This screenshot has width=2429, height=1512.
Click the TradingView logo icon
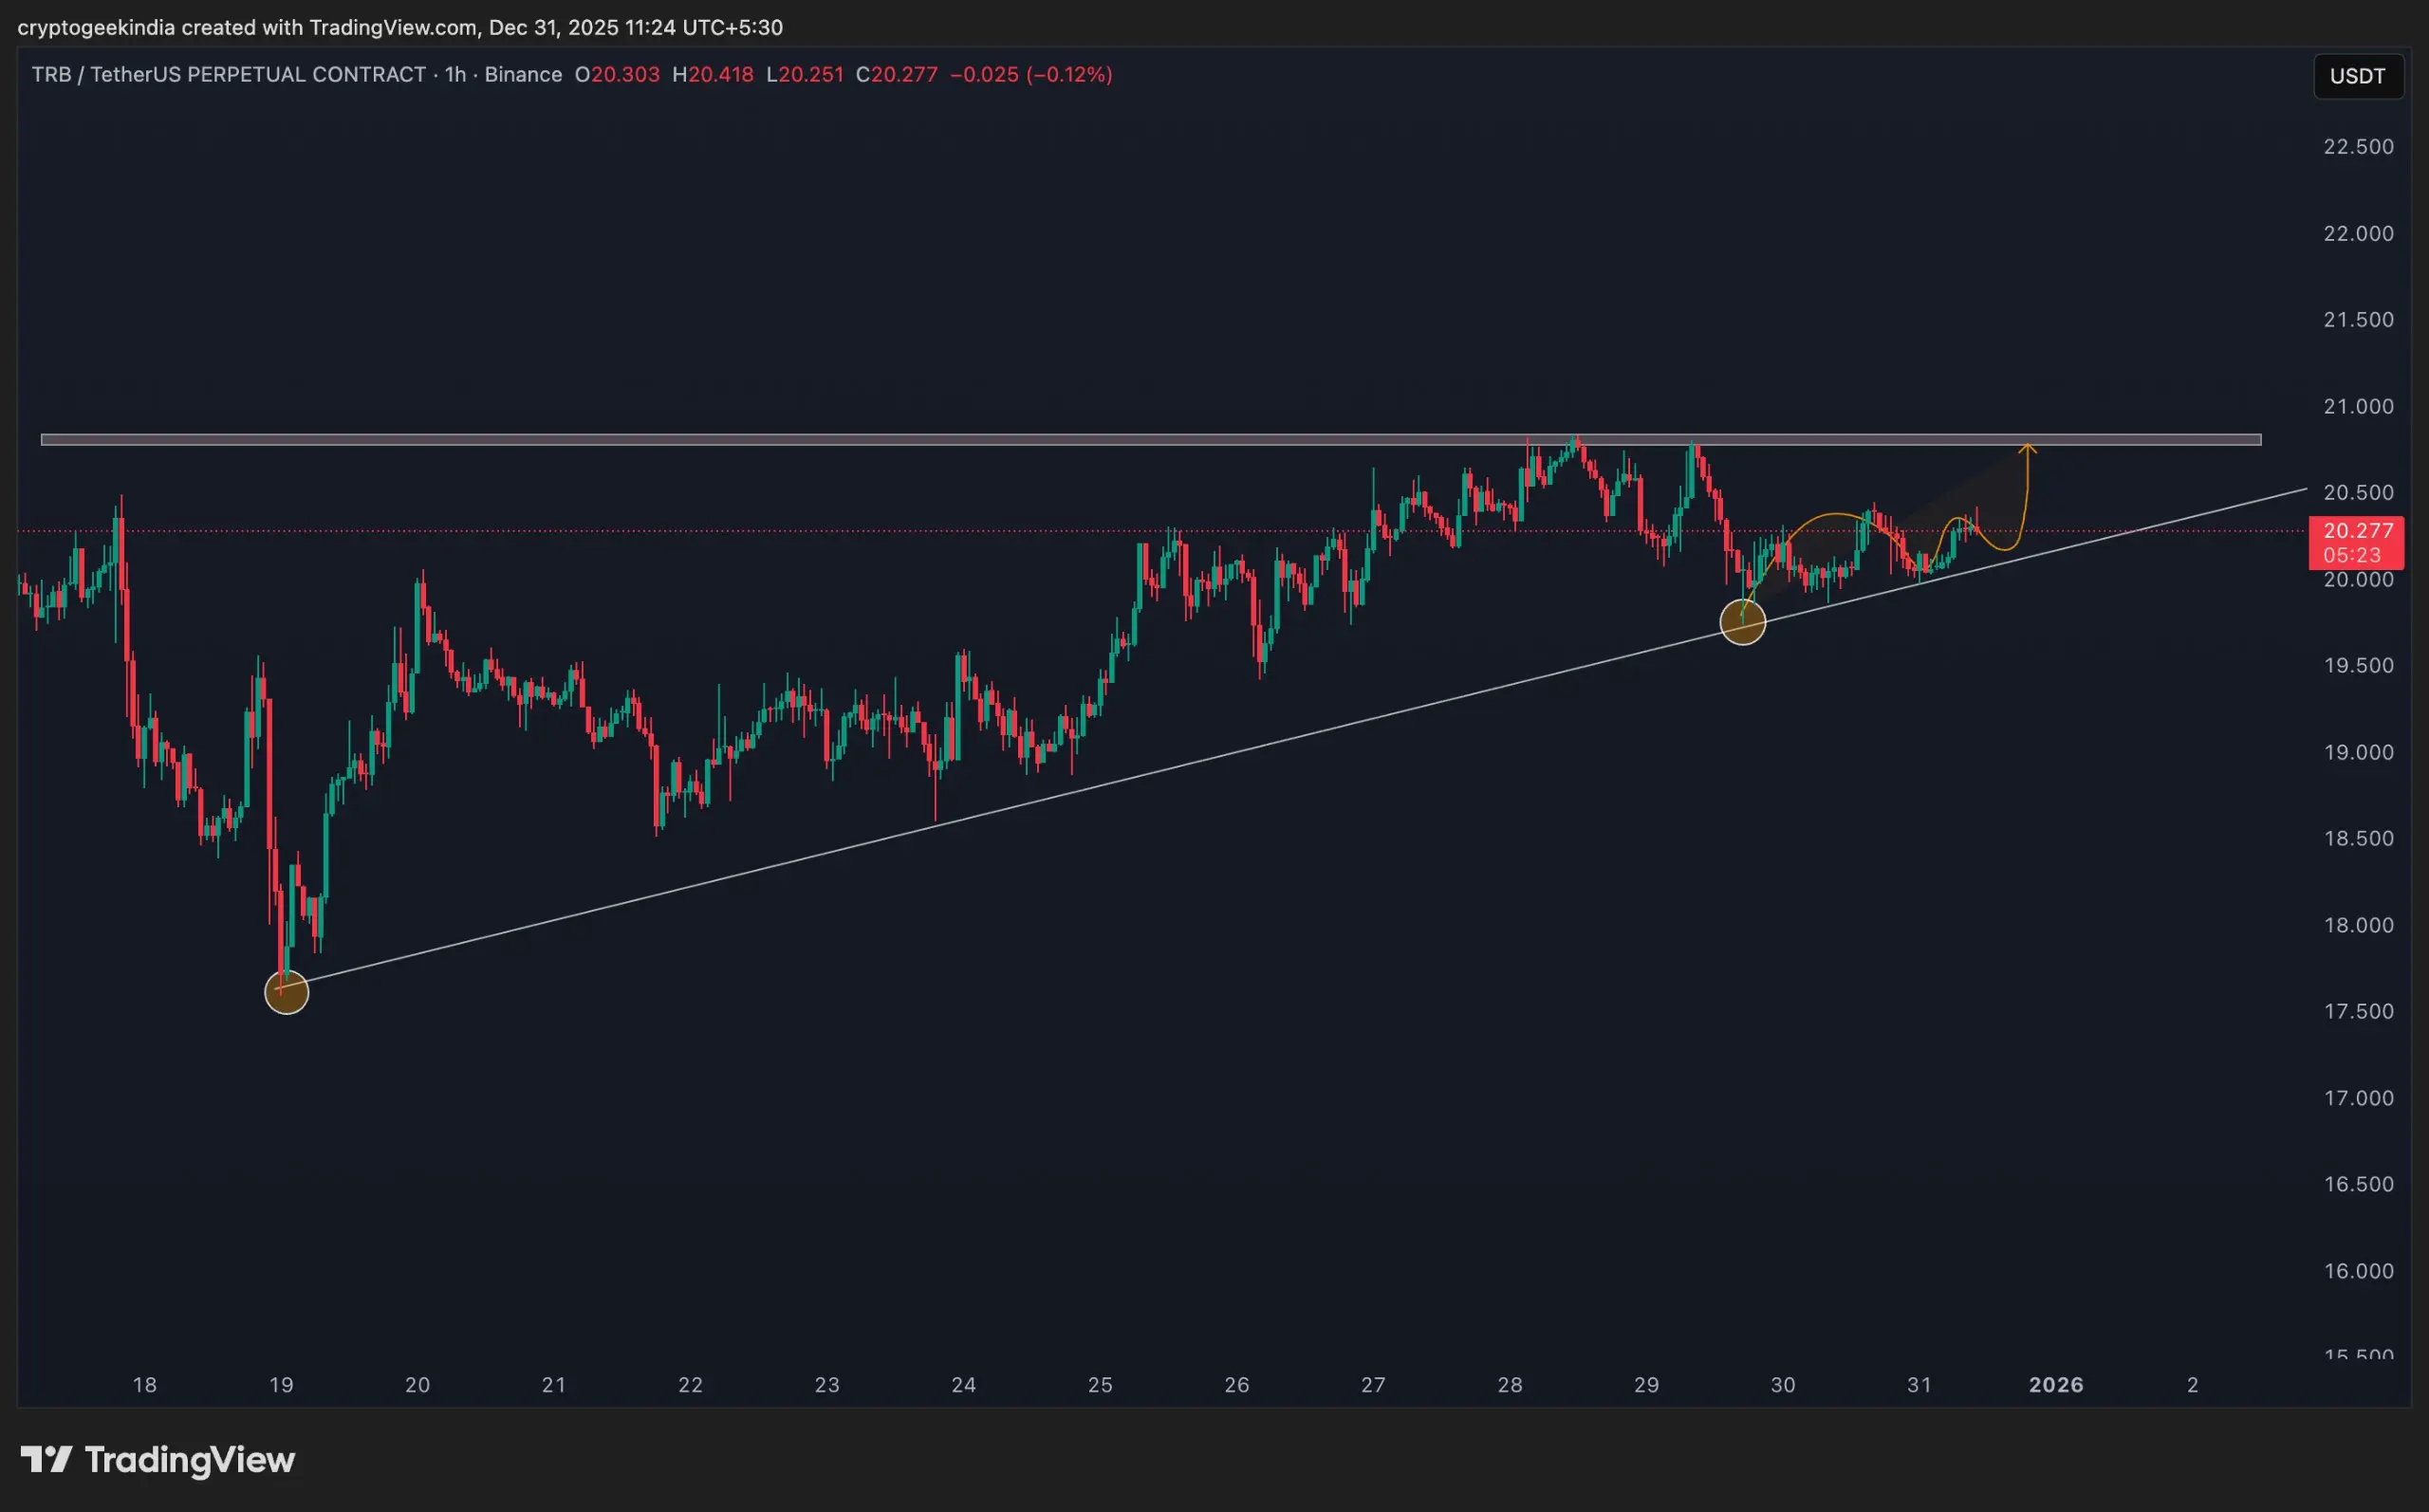tap(46, 1460)
